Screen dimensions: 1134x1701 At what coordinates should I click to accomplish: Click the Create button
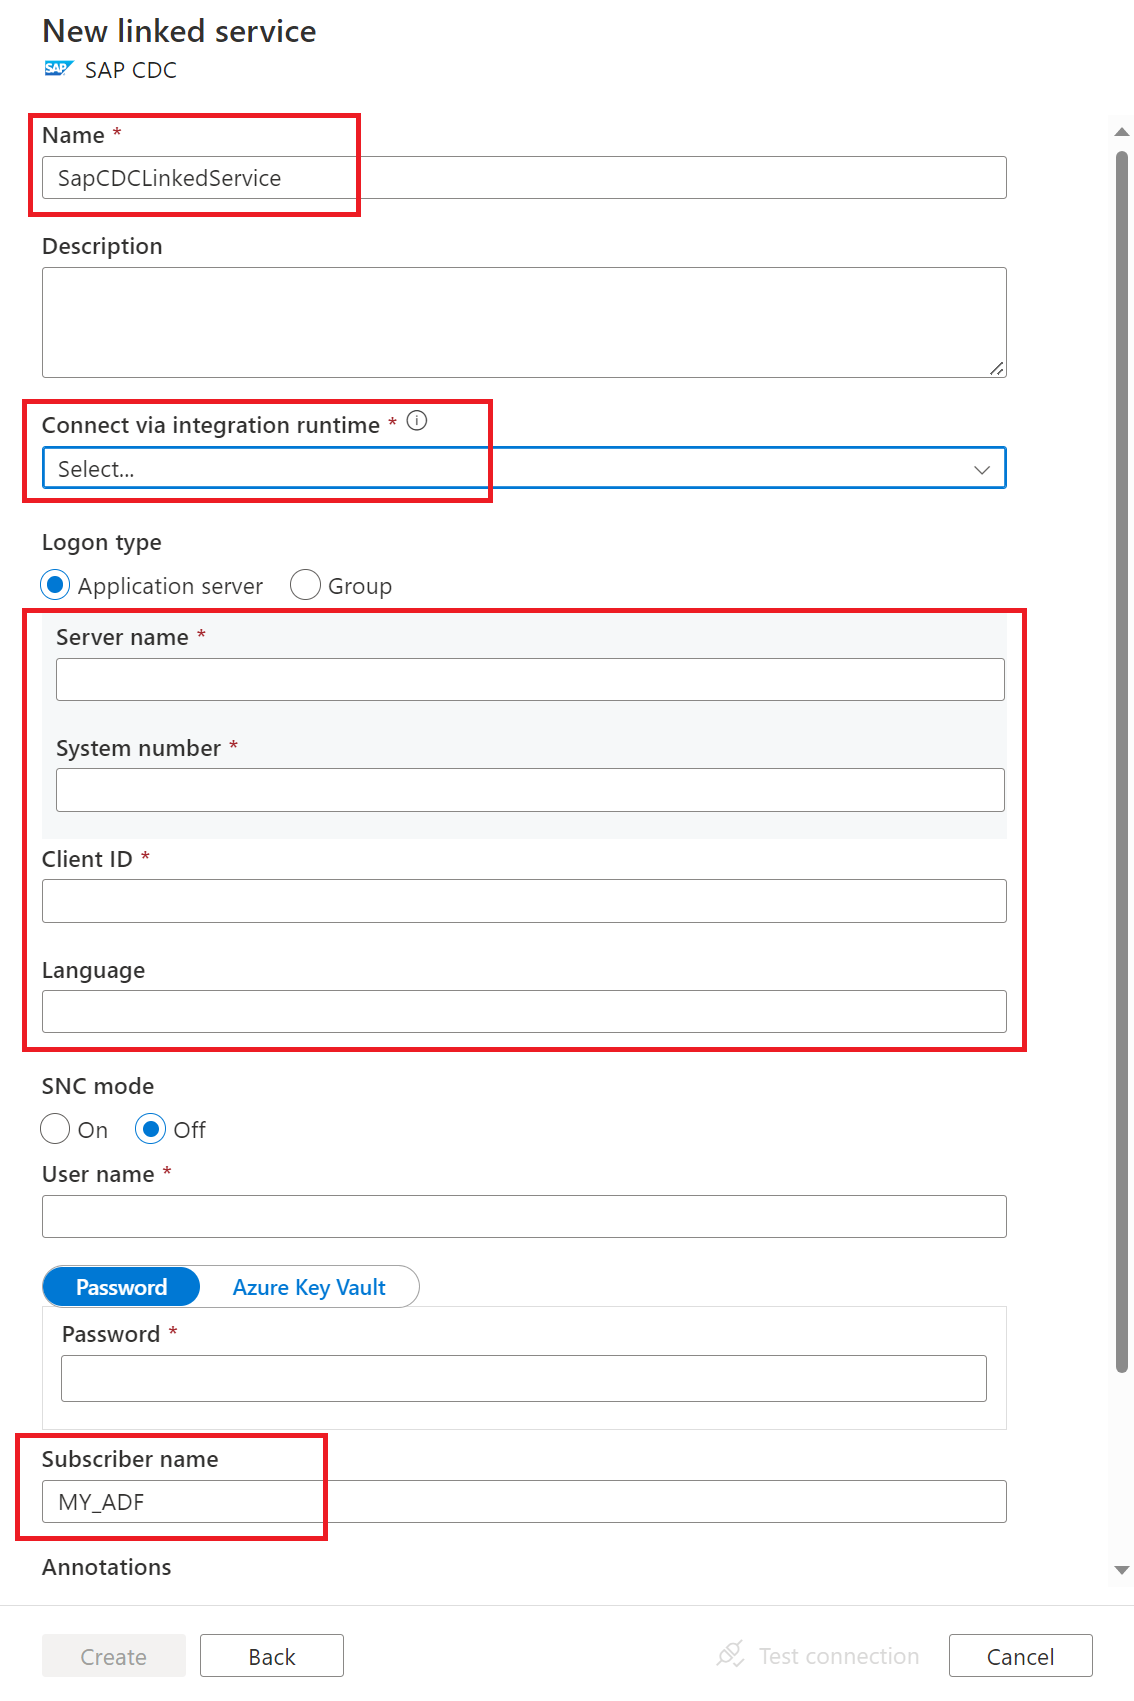pyautogui.click(x=113, y=1656)
